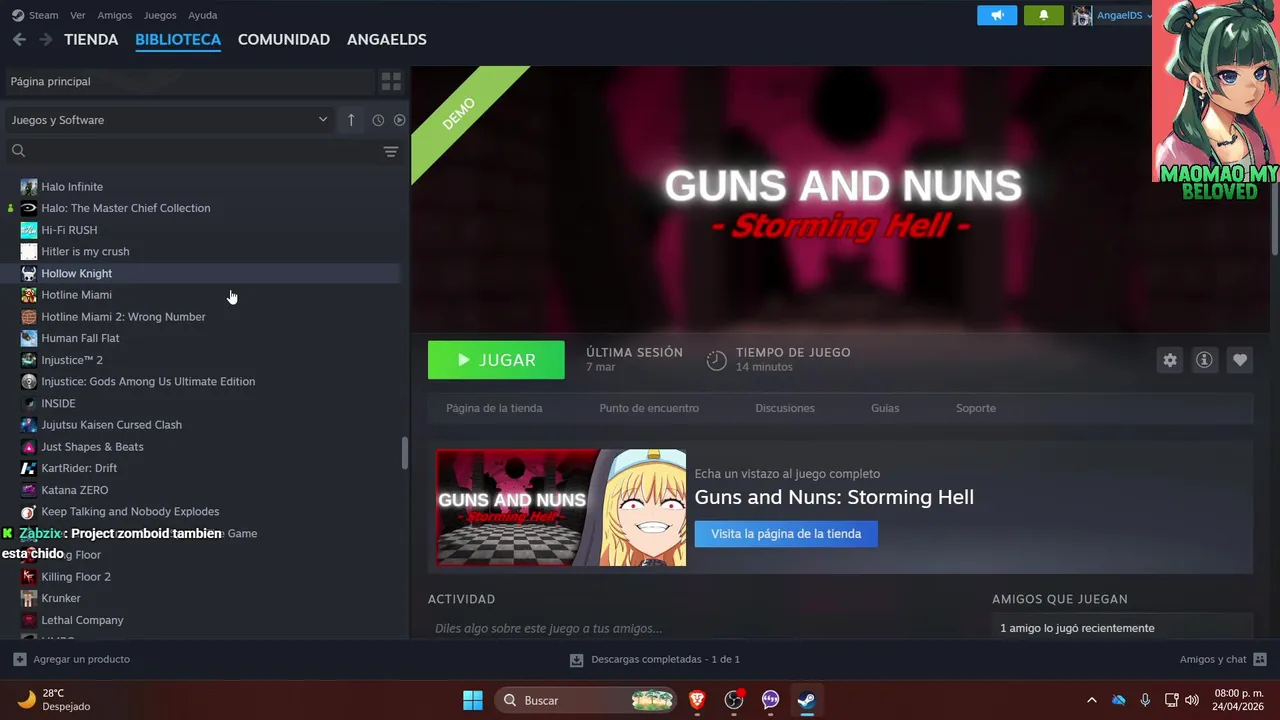Switch library to grid view icon
The image size is (1280, 720).
coord(391,81)
